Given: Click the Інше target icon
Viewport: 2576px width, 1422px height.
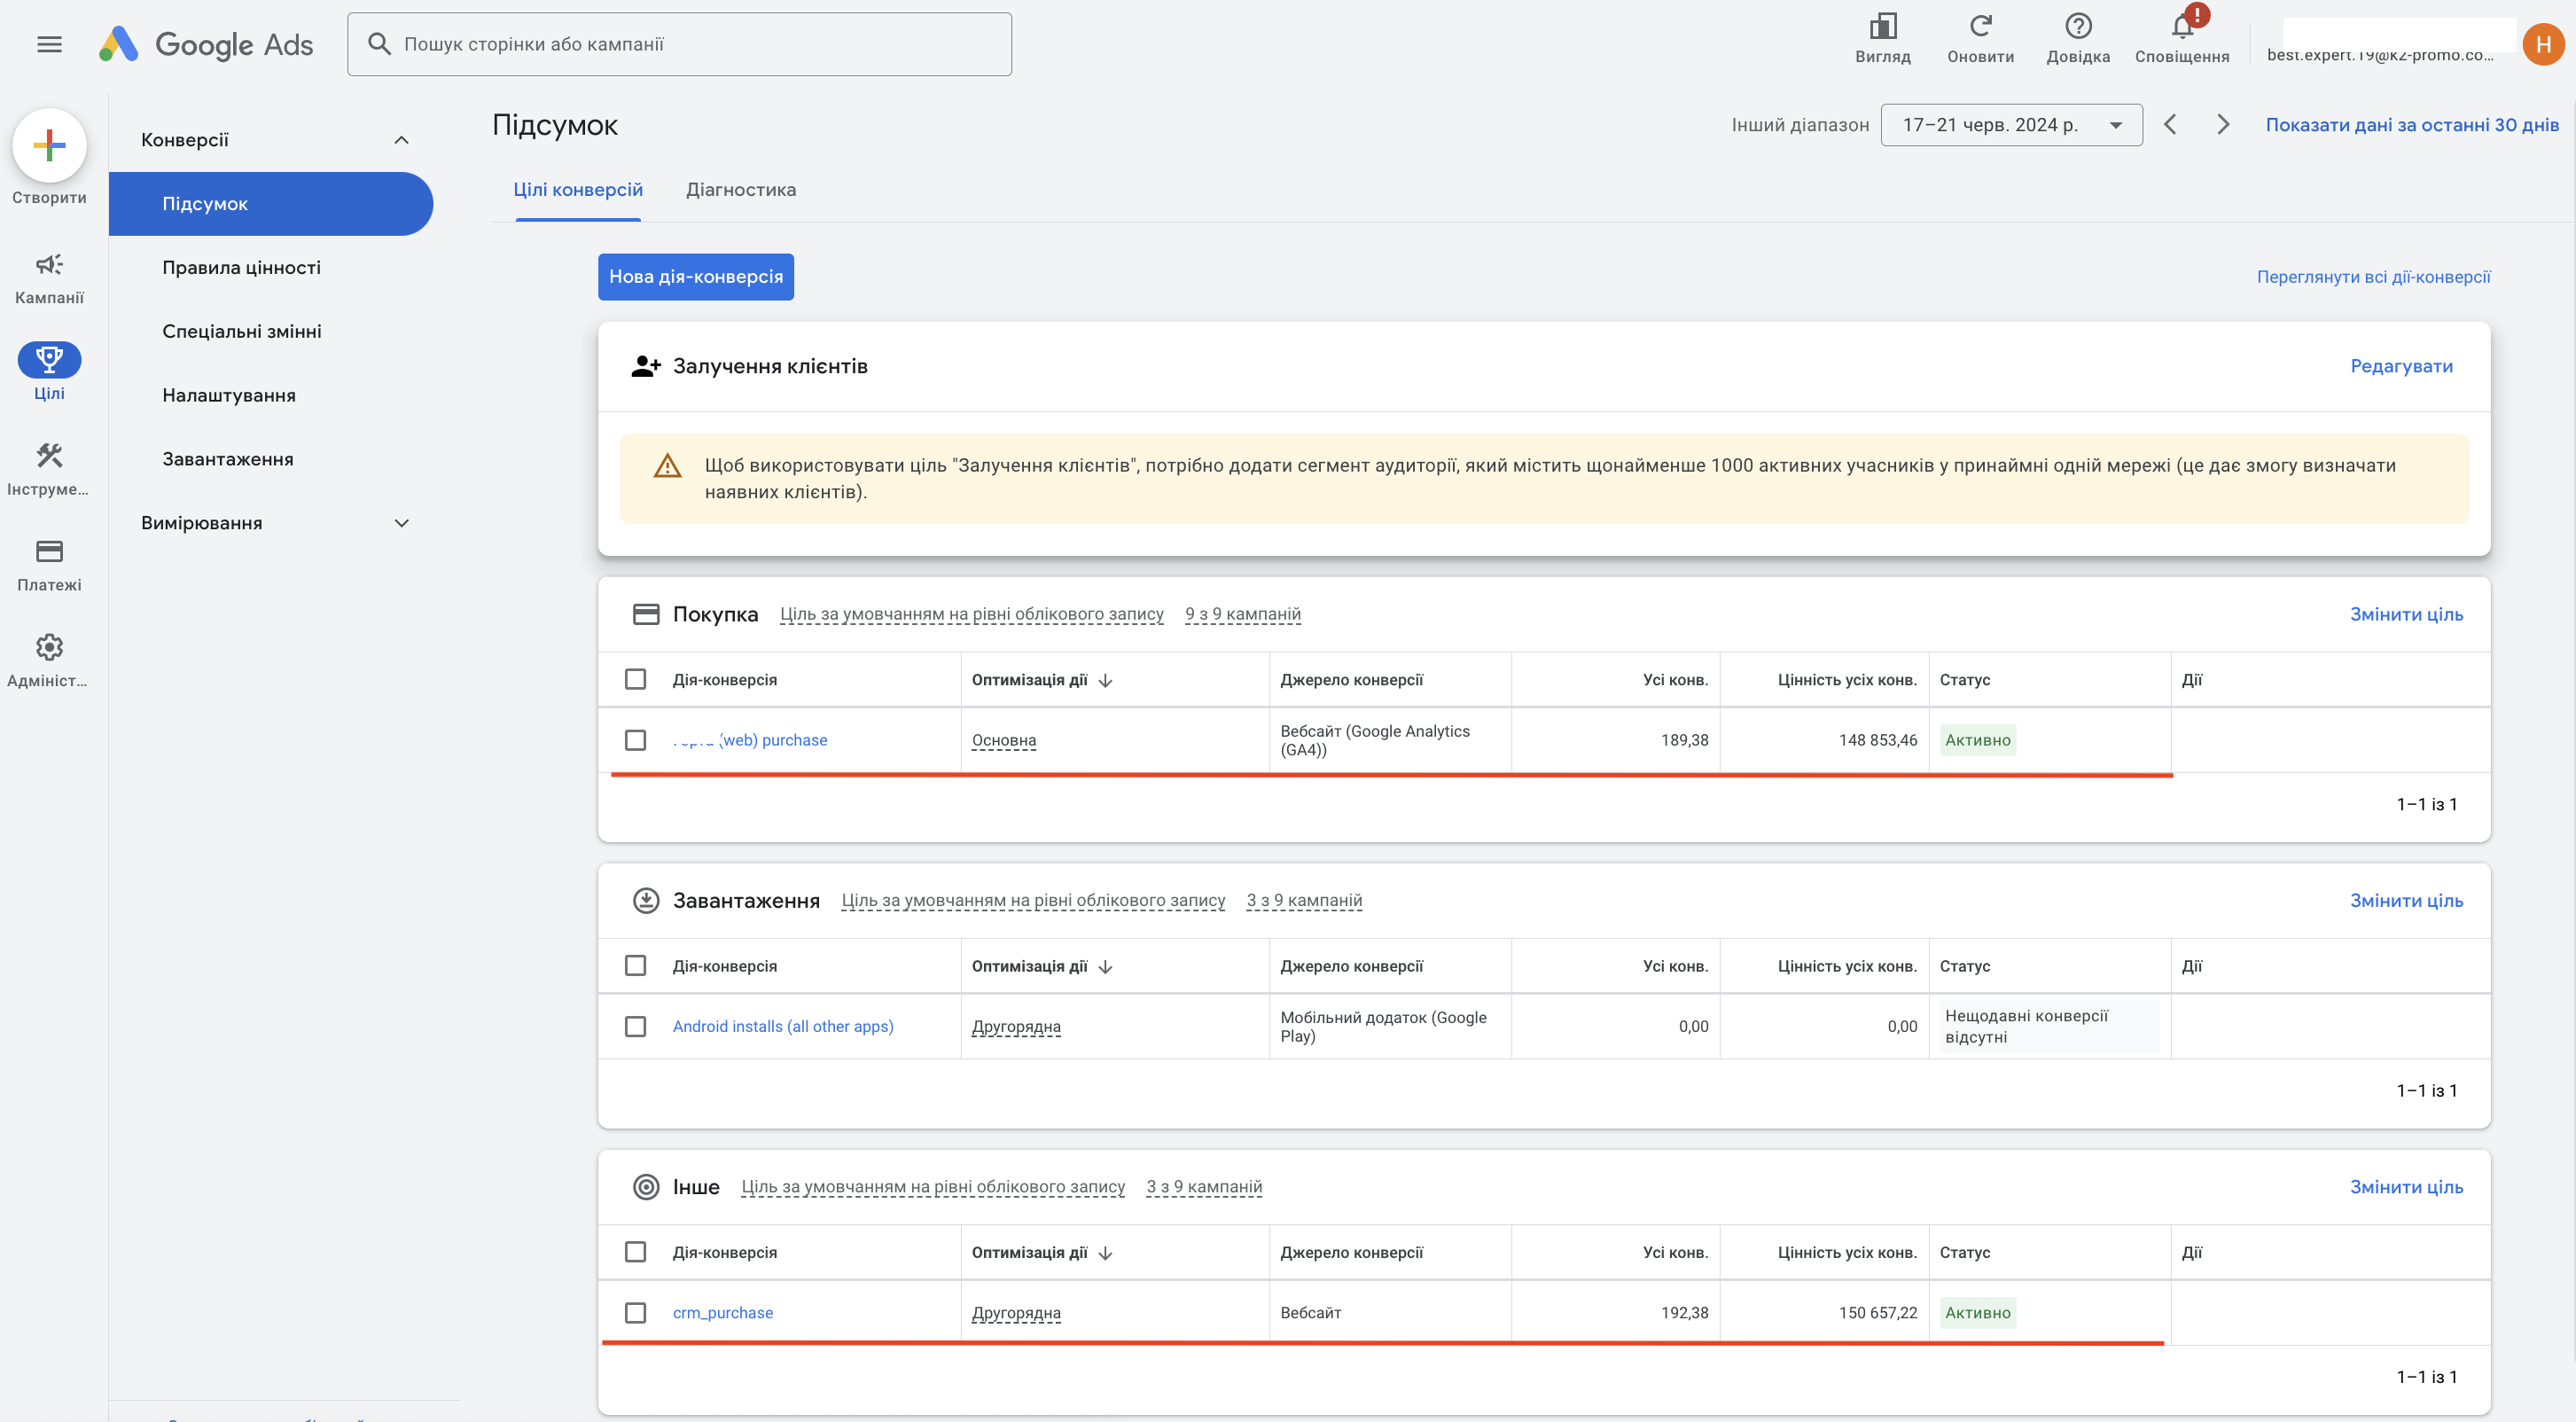Looking at the screenshot, I should (646, 1187).
